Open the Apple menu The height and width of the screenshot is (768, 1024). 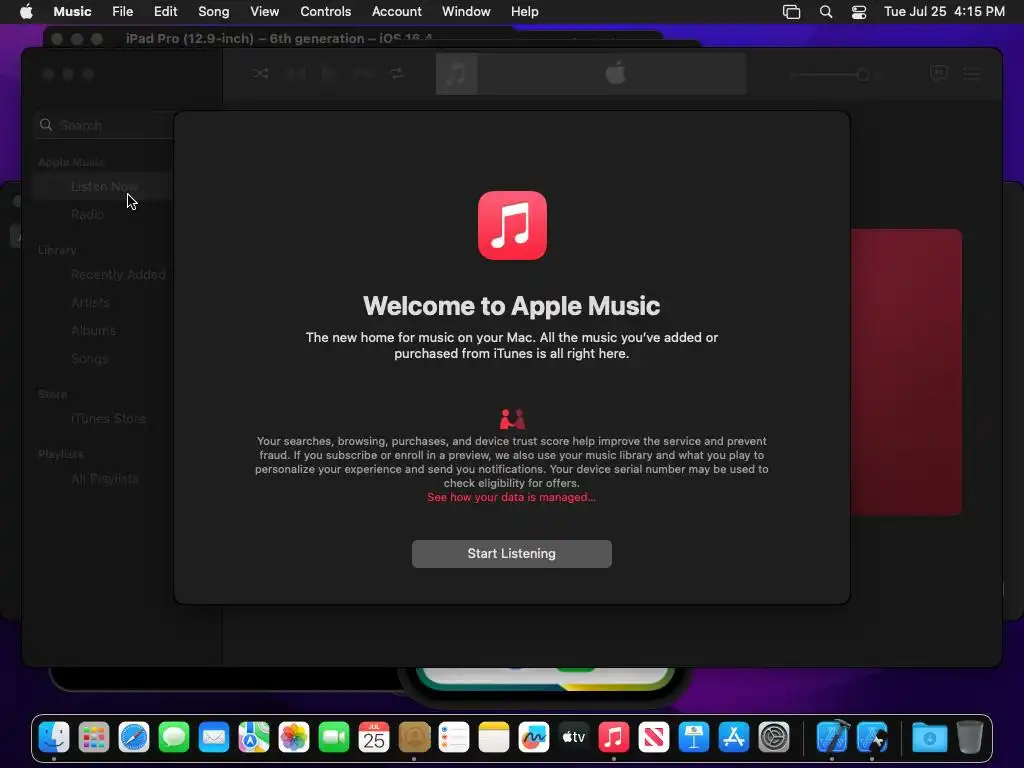point(26,12)
